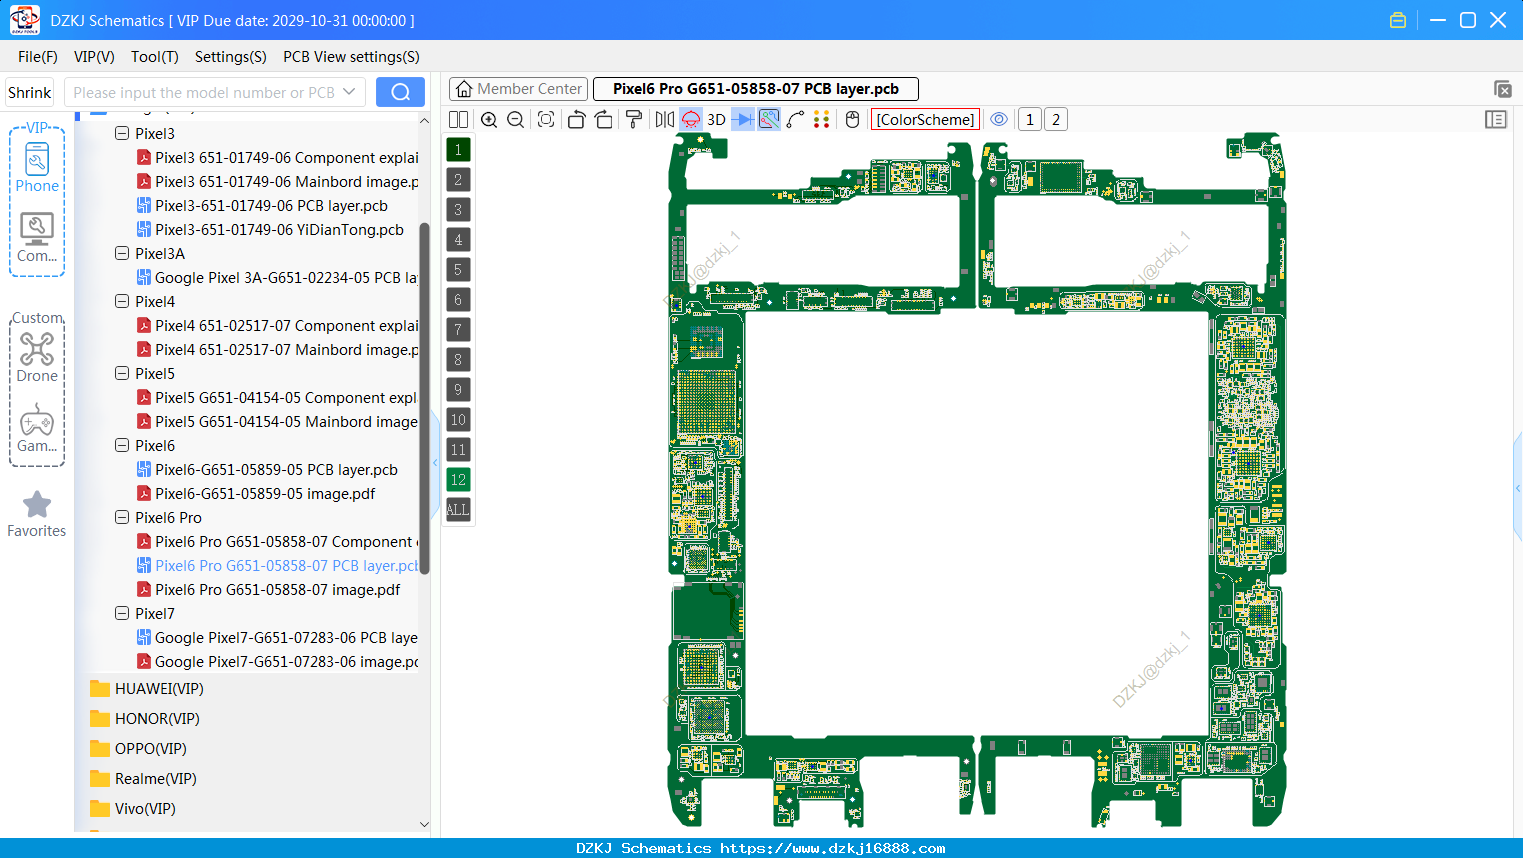Toggle PCB layer 10
The height and width of the screenshot is (858, 1523).
pyautogui.click(x=458, y=419)
